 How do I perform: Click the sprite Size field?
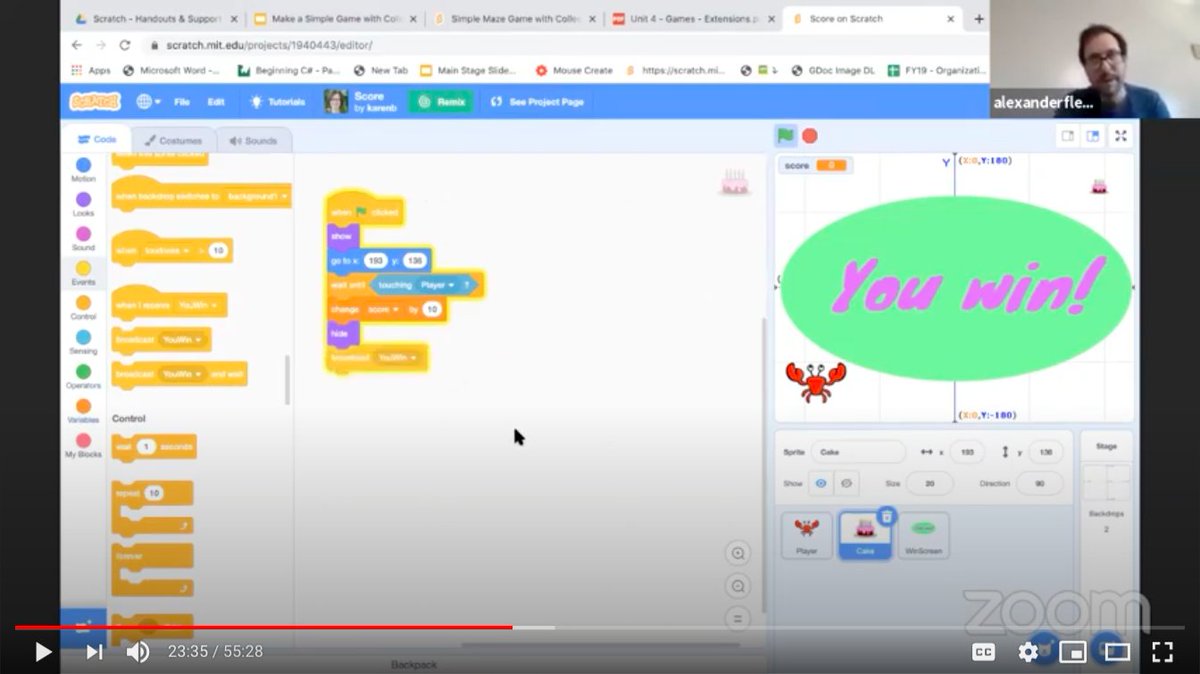click(931, 483)
